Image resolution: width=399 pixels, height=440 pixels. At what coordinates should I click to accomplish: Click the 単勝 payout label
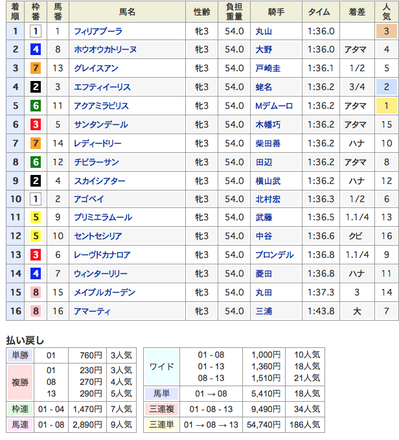pos(20,355)
